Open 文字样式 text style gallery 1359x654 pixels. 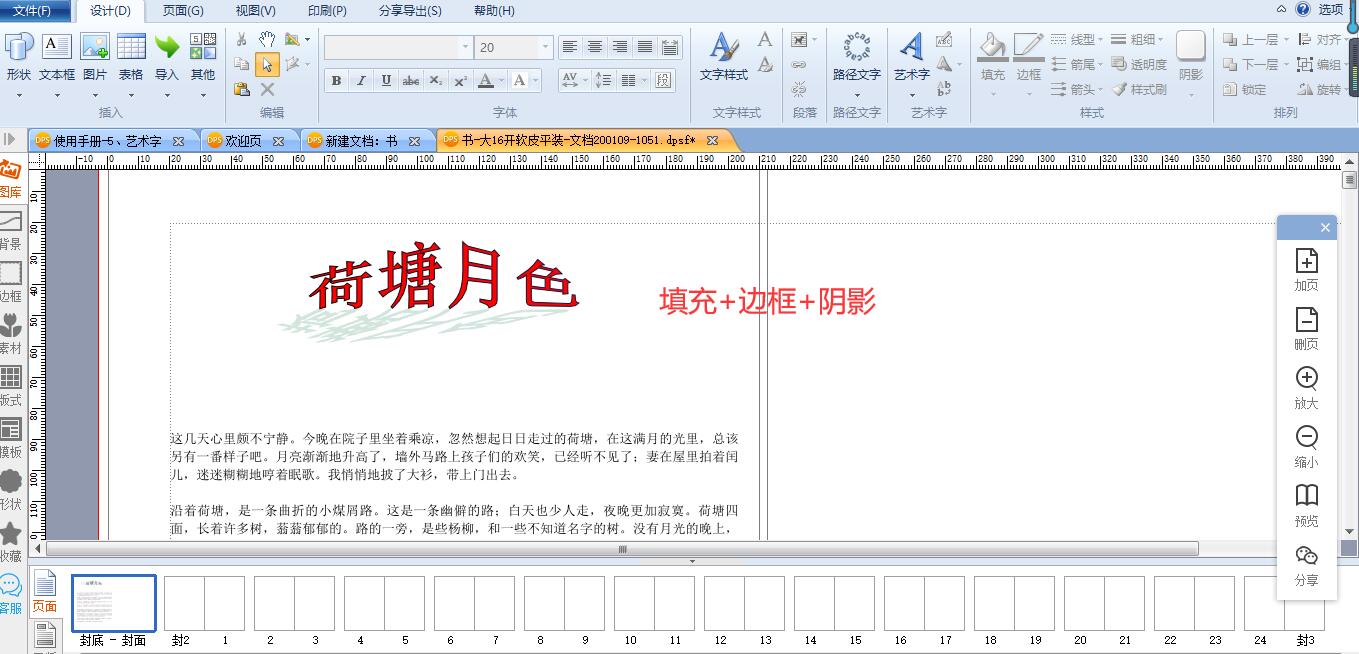pos(724,57)
